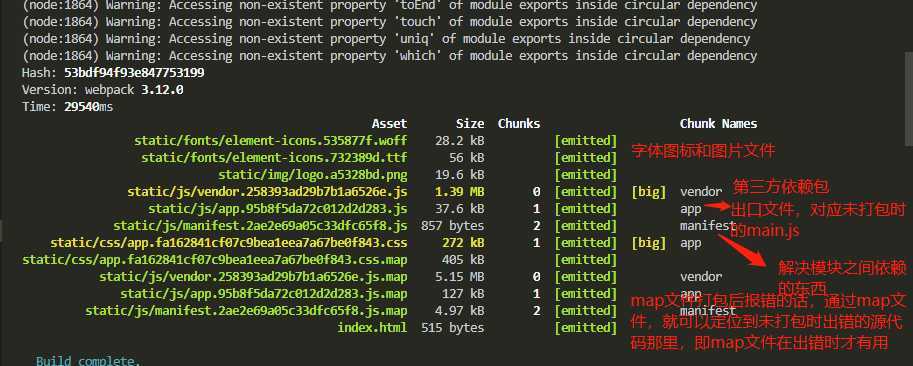The width and height of the screenshot is (913, 366).
Task: Click [big] flag in vendor.js row
Action: pos(648,191)
